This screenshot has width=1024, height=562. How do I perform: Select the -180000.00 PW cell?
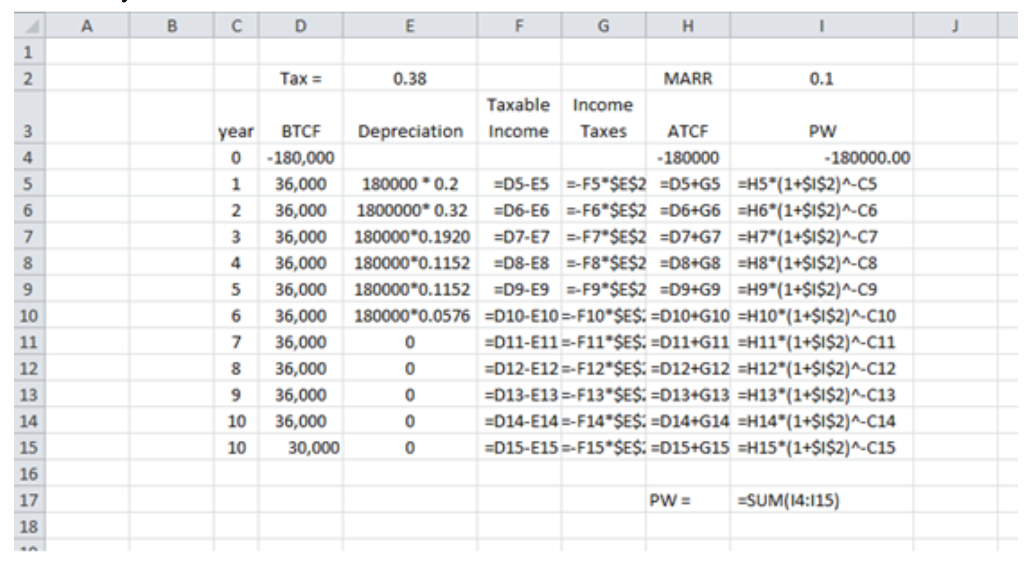[821, 157]
